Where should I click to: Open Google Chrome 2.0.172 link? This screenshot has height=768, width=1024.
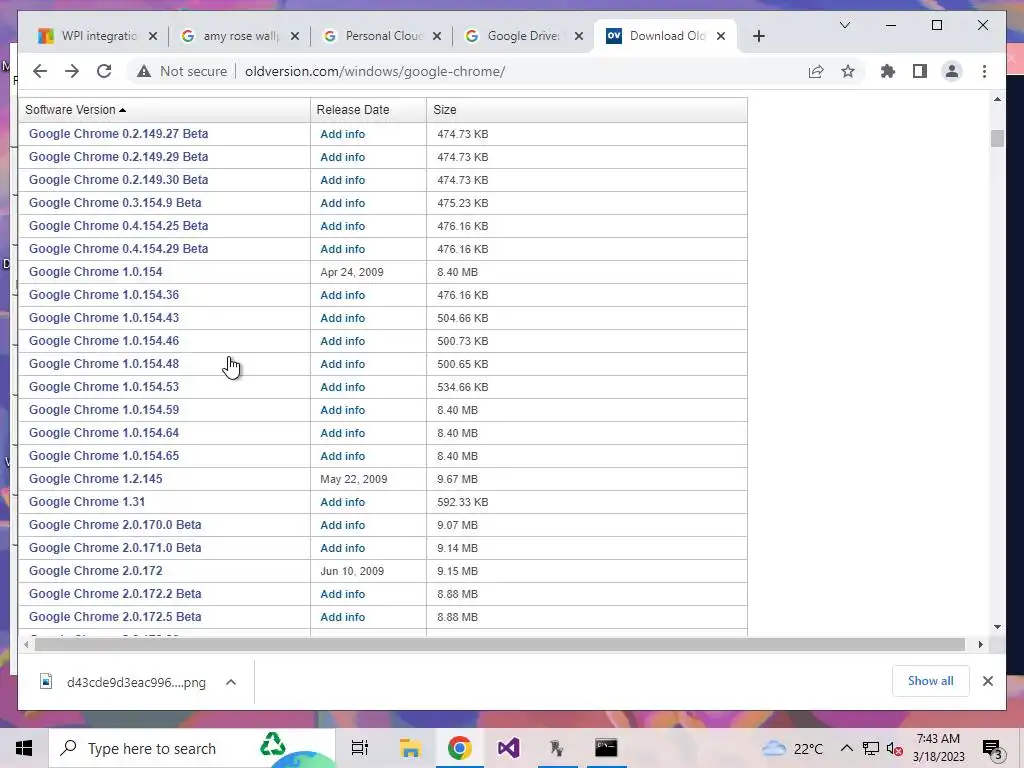click(95, 571)
